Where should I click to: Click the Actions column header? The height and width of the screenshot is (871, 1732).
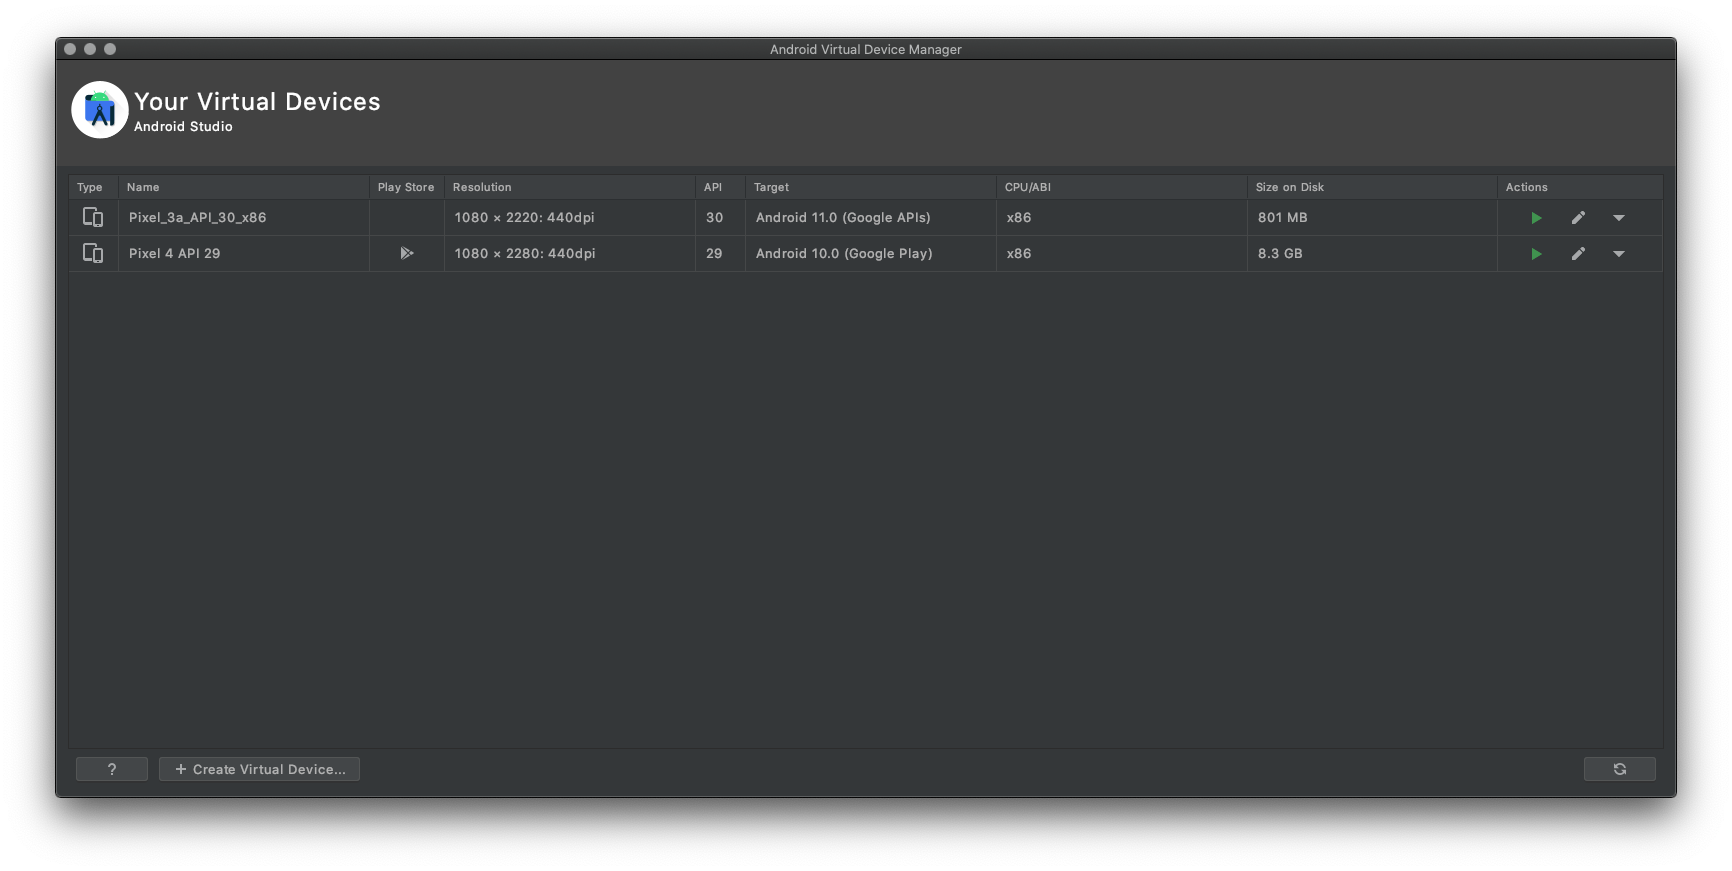[1580, 187]
